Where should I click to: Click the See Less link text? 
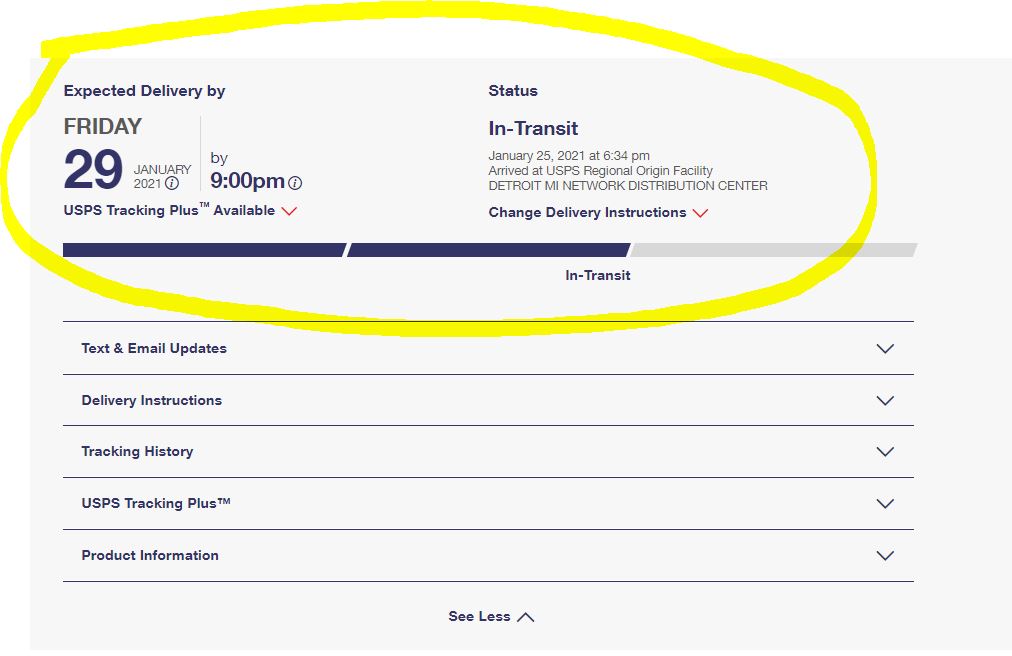point(479,617)
